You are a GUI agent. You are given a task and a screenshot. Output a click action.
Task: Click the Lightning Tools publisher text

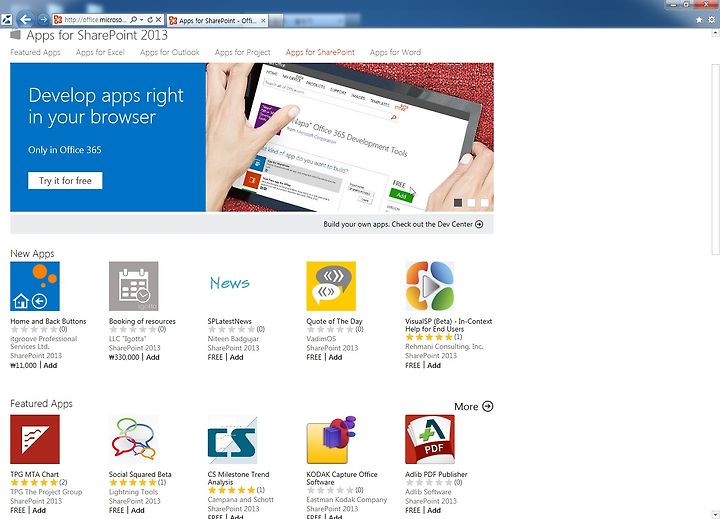(133, 492)
